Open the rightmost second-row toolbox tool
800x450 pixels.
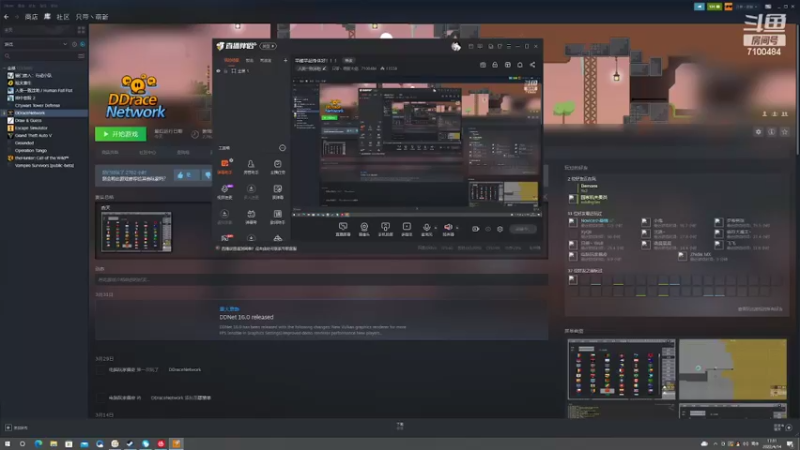click(x=277, y=191)
